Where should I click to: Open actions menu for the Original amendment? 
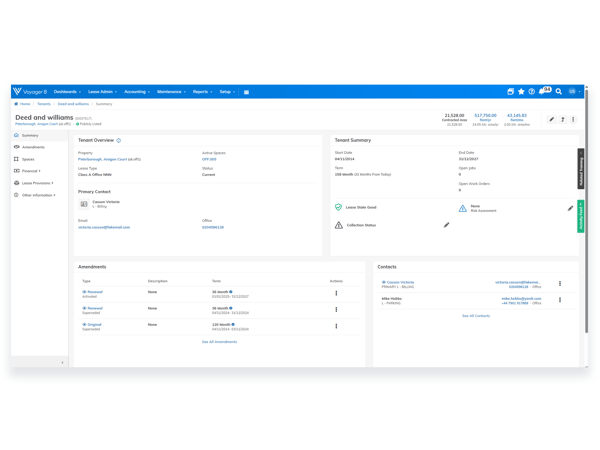(x=336, y=326)
